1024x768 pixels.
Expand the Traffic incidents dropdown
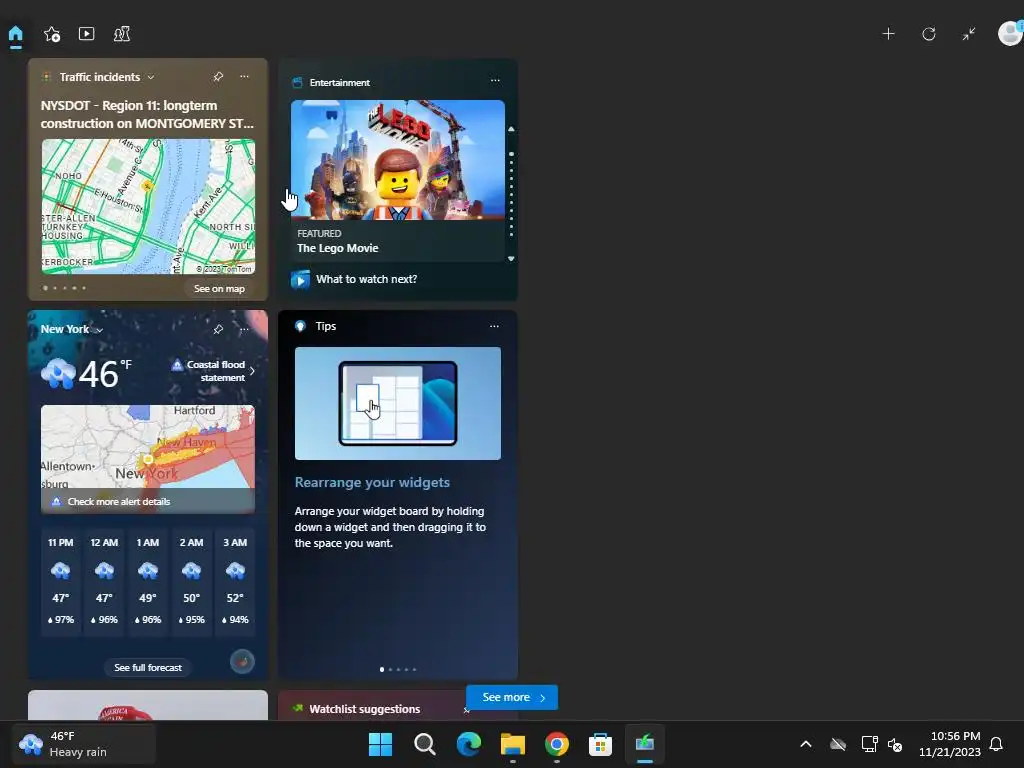(x=151, y=77)
